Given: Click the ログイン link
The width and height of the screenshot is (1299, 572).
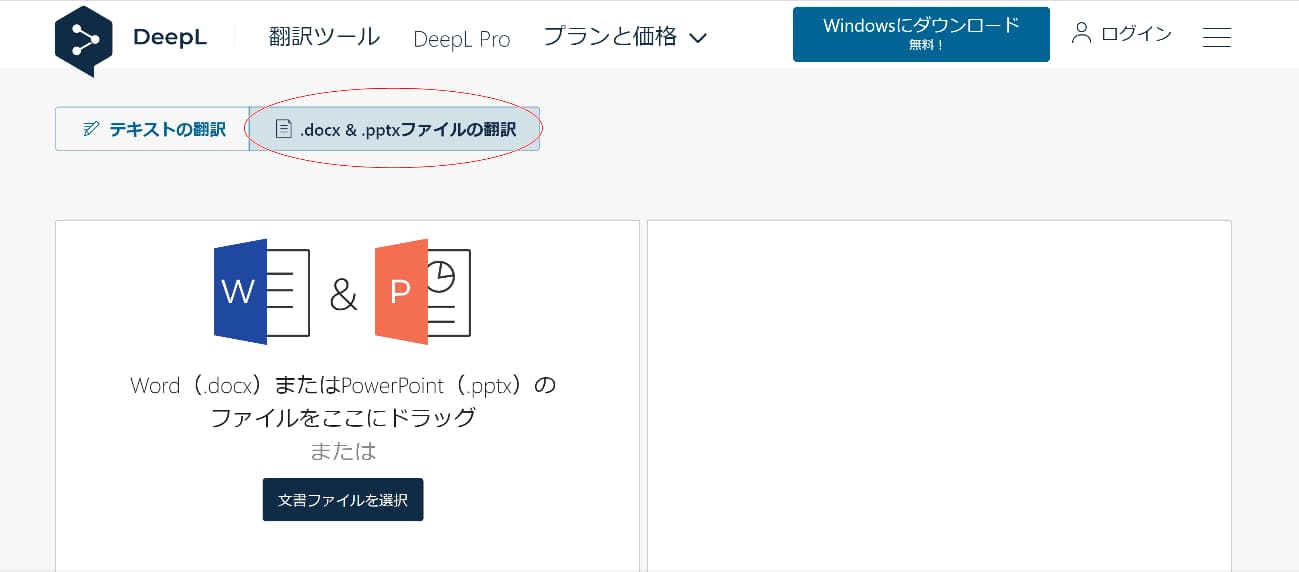Looking at the screenshot, I should click(x=1136, y=34).
